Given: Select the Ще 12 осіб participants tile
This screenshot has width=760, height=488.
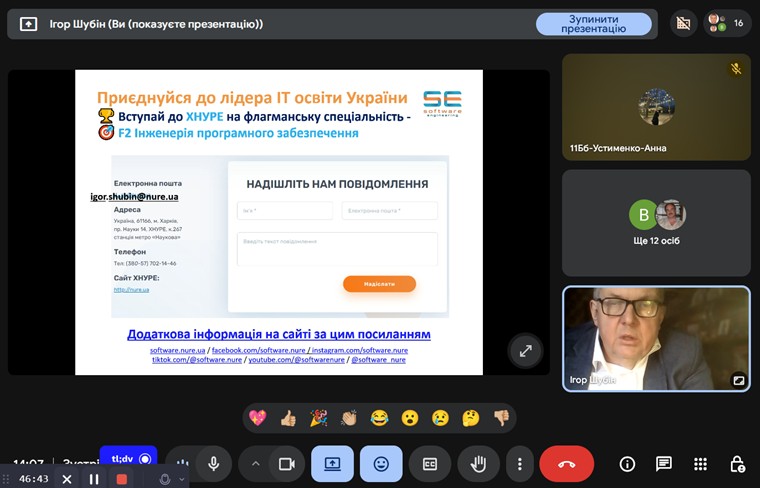Looking at the screenshot, I should tap(656, 223).
